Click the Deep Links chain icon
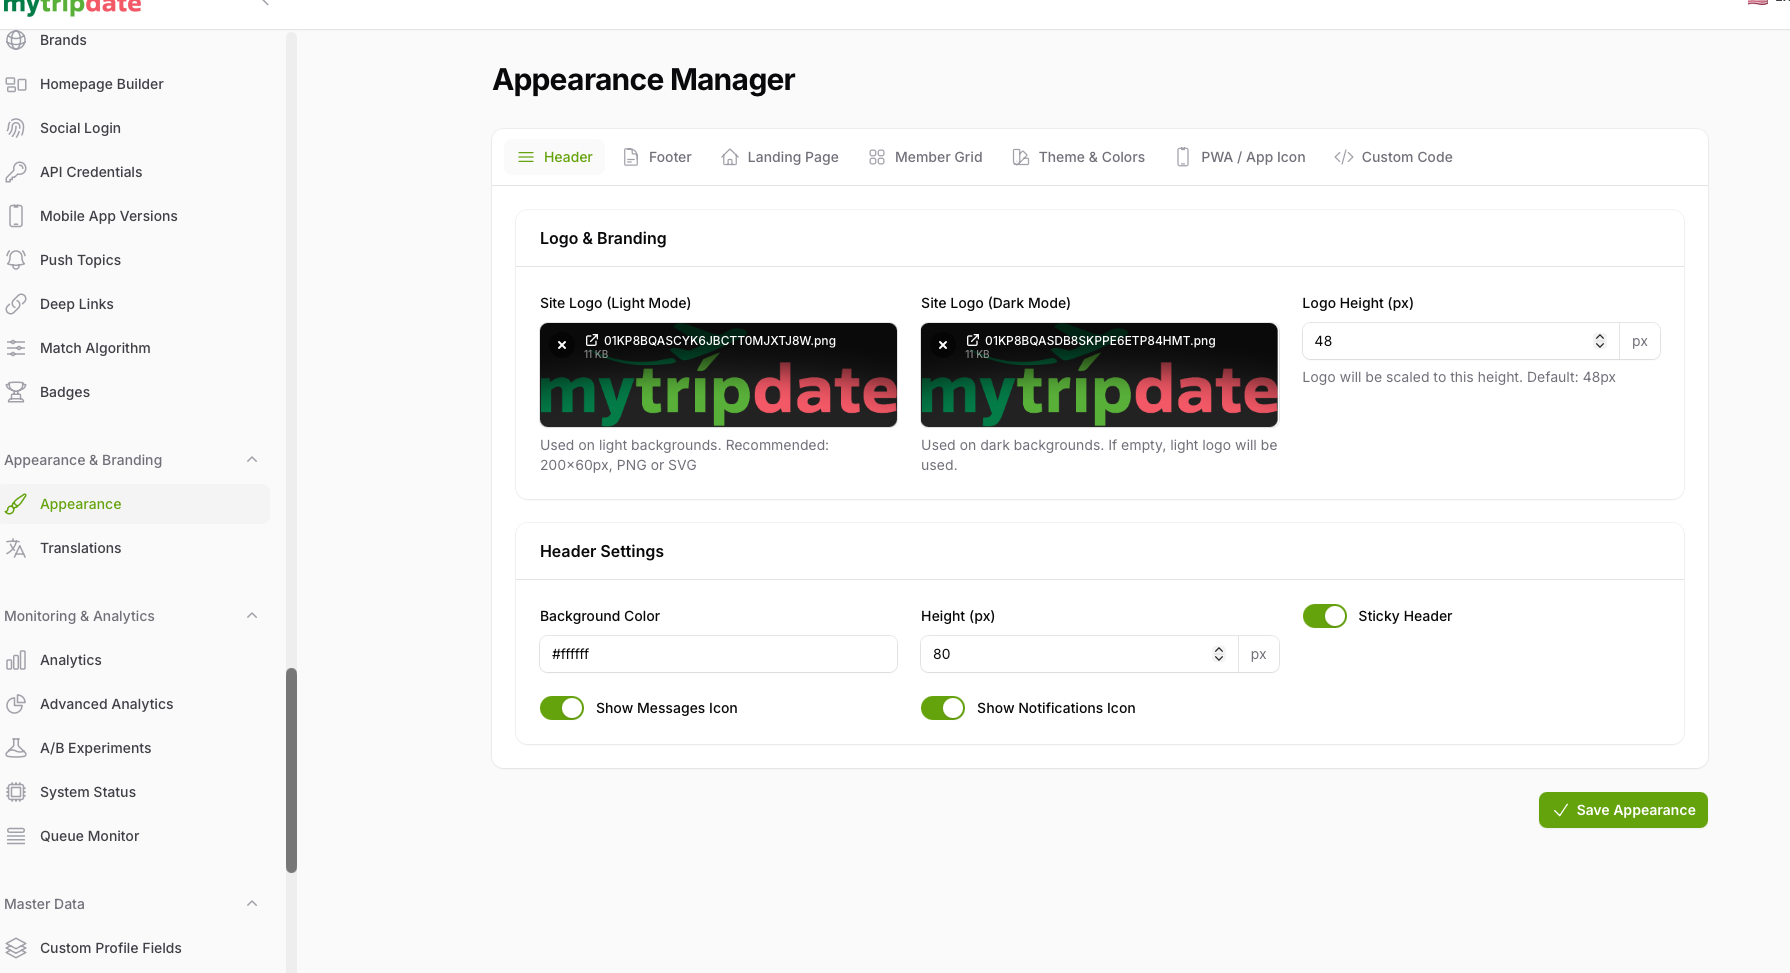1790x973 pixels. (16, 304)
